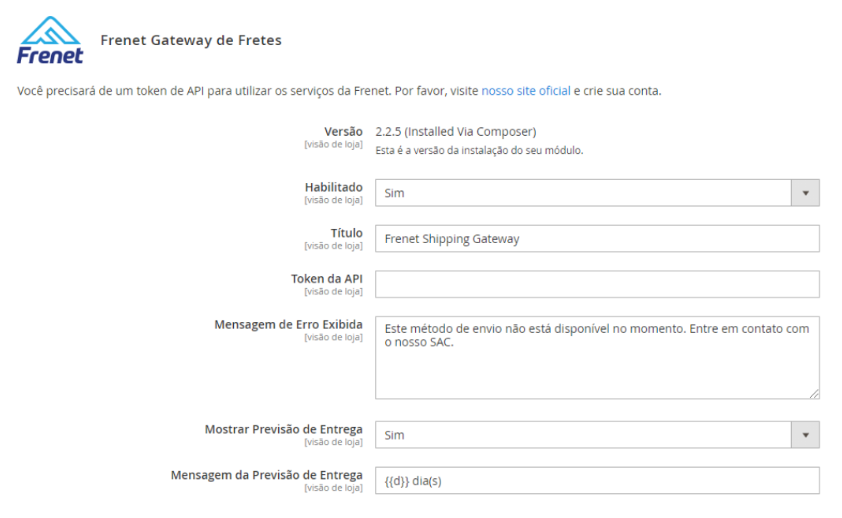Image resolution: width=842 pixels, height=518 pixels.
Task: Click the empty Token da API field
Action: pyautogui.click(x=597, y=284)
